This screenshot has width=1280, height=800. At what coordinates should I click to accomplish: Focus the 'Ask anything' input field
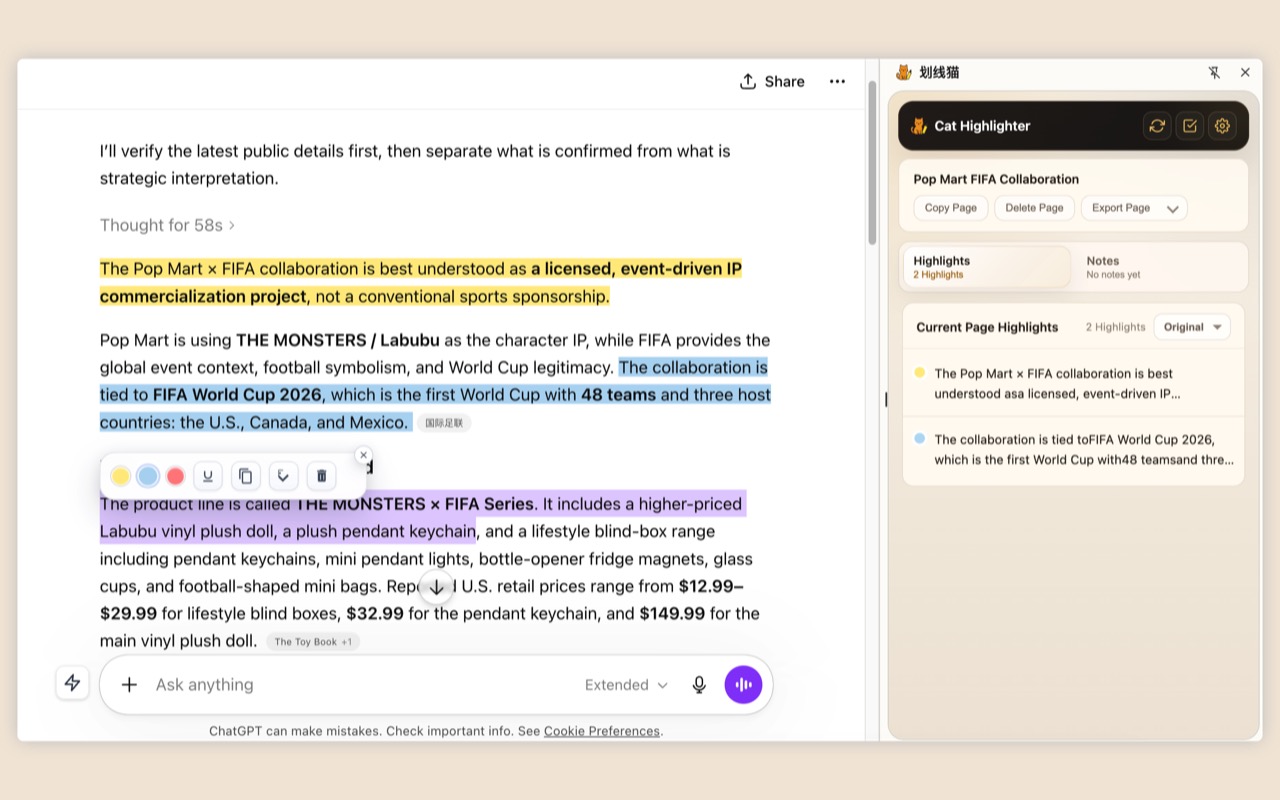[x=360, y=685]
